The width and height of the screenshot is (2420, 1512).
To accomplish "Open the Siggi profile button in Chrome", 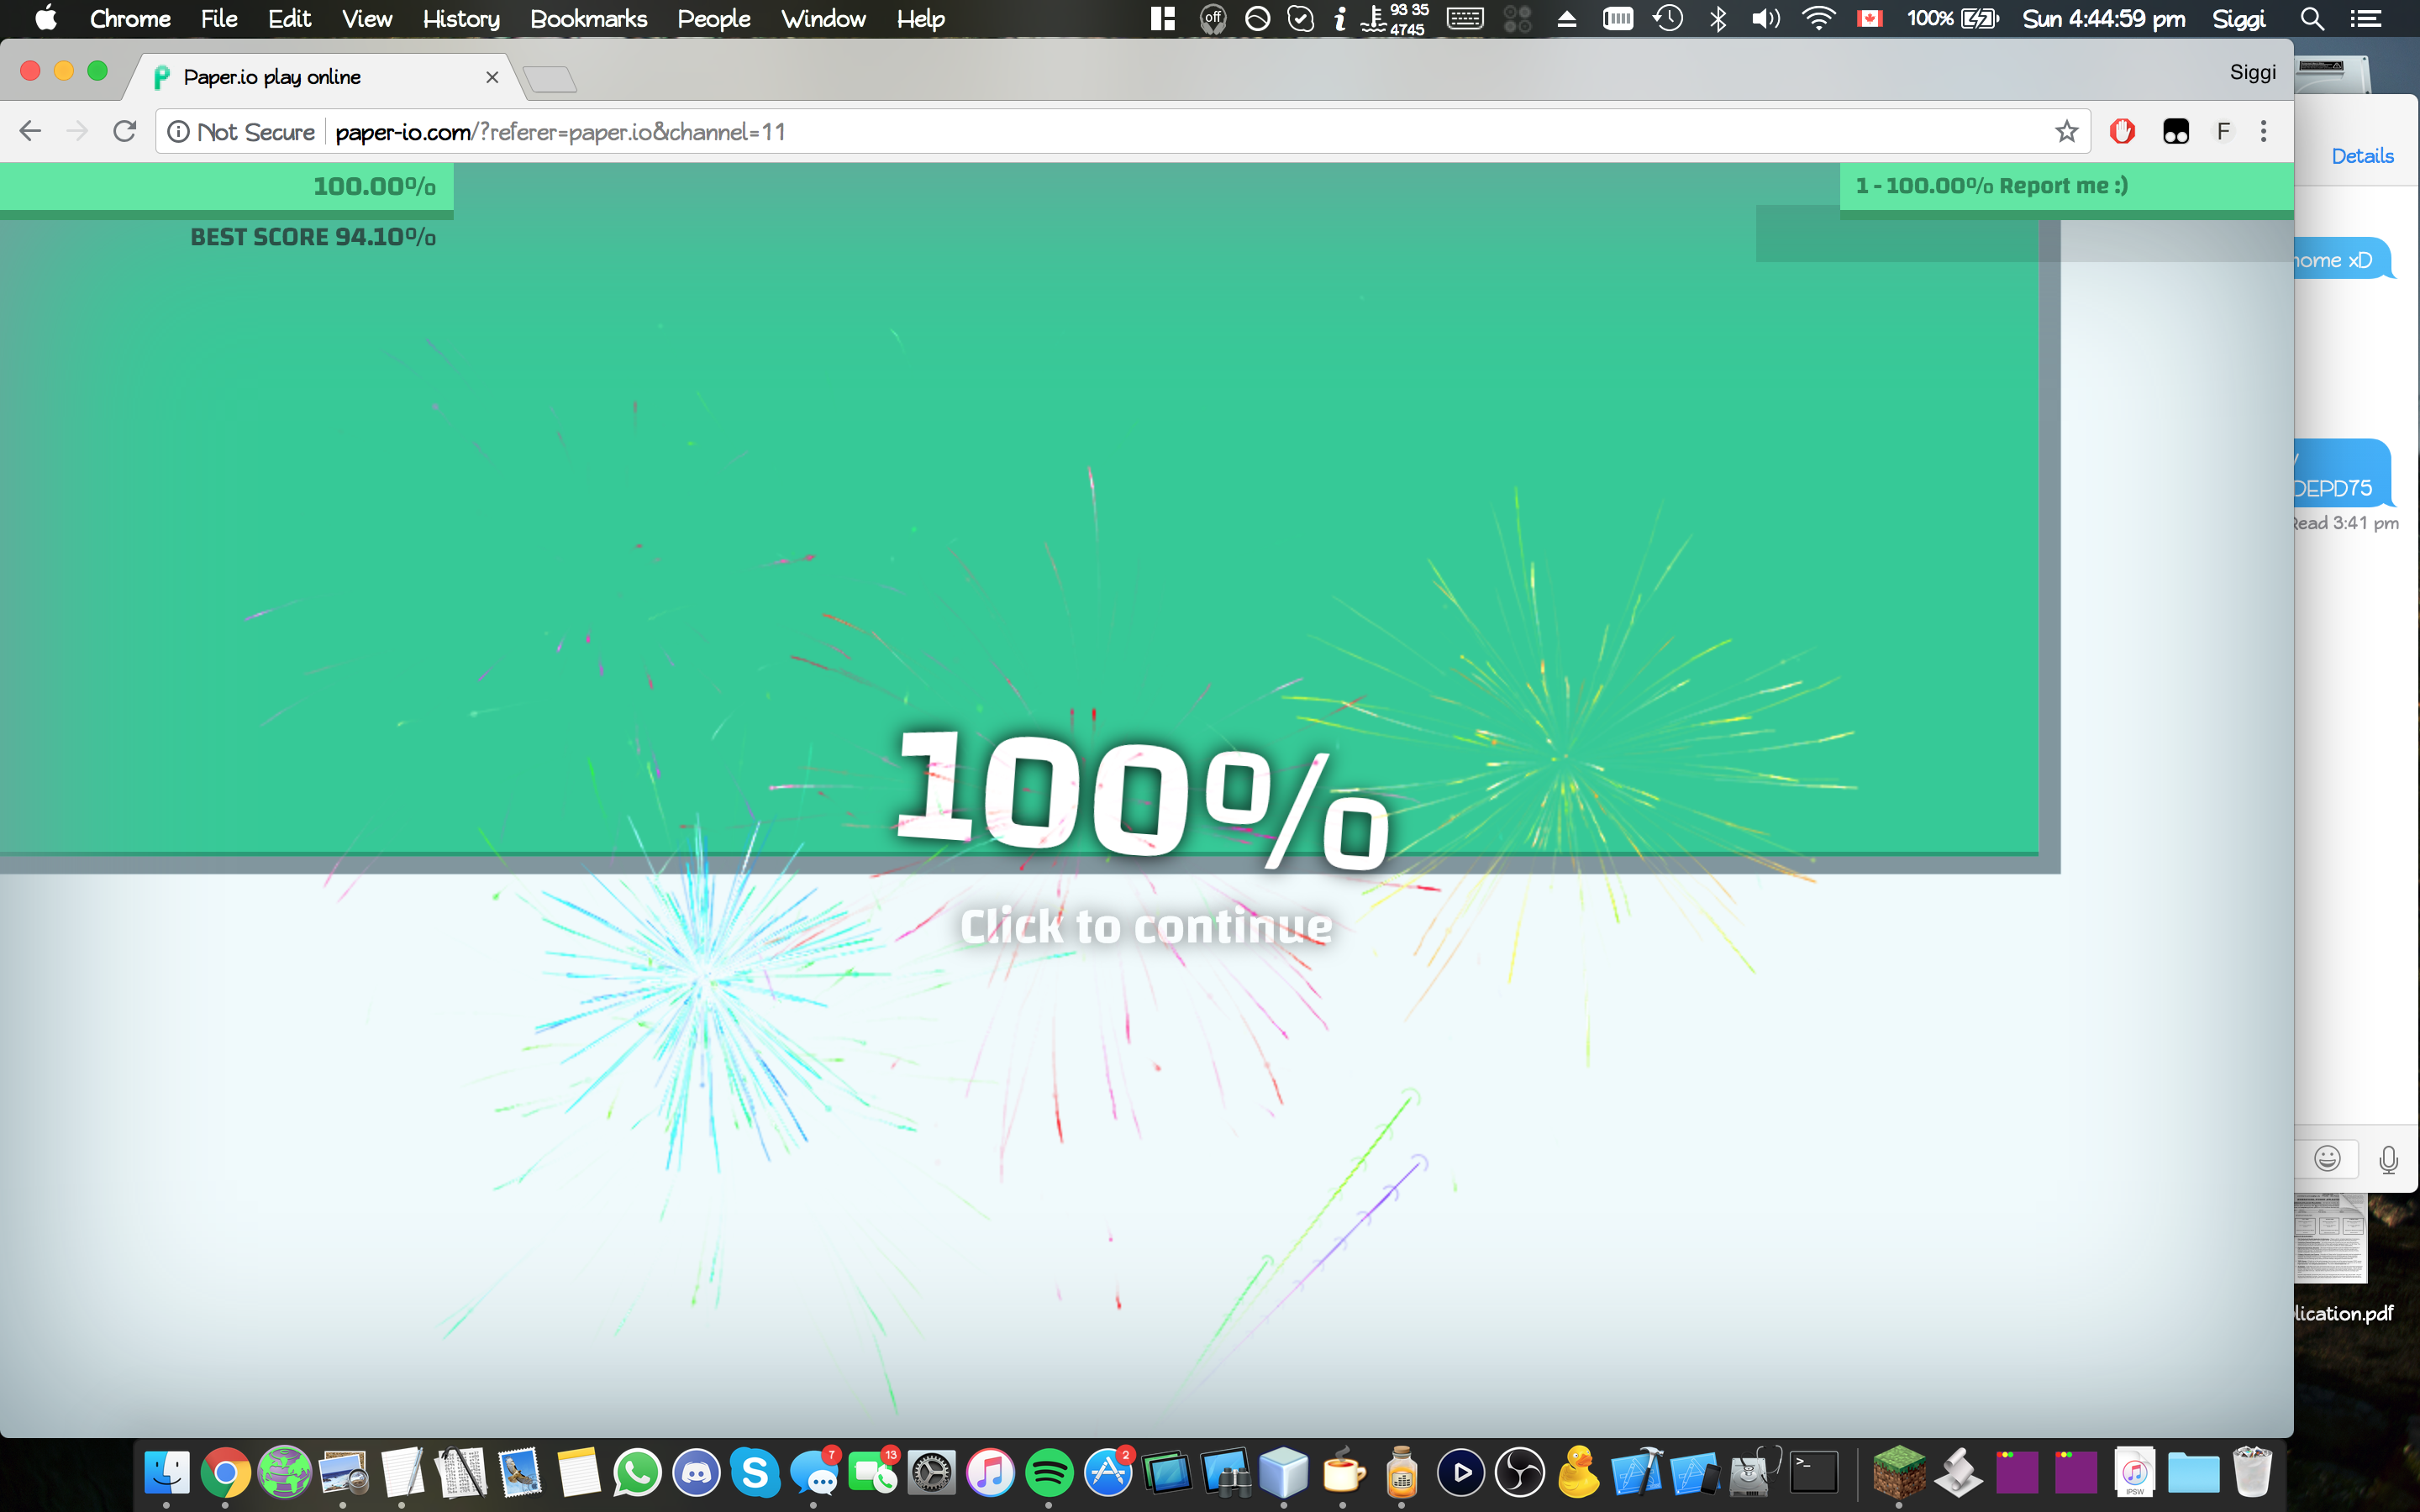I will pos(2252,72).
